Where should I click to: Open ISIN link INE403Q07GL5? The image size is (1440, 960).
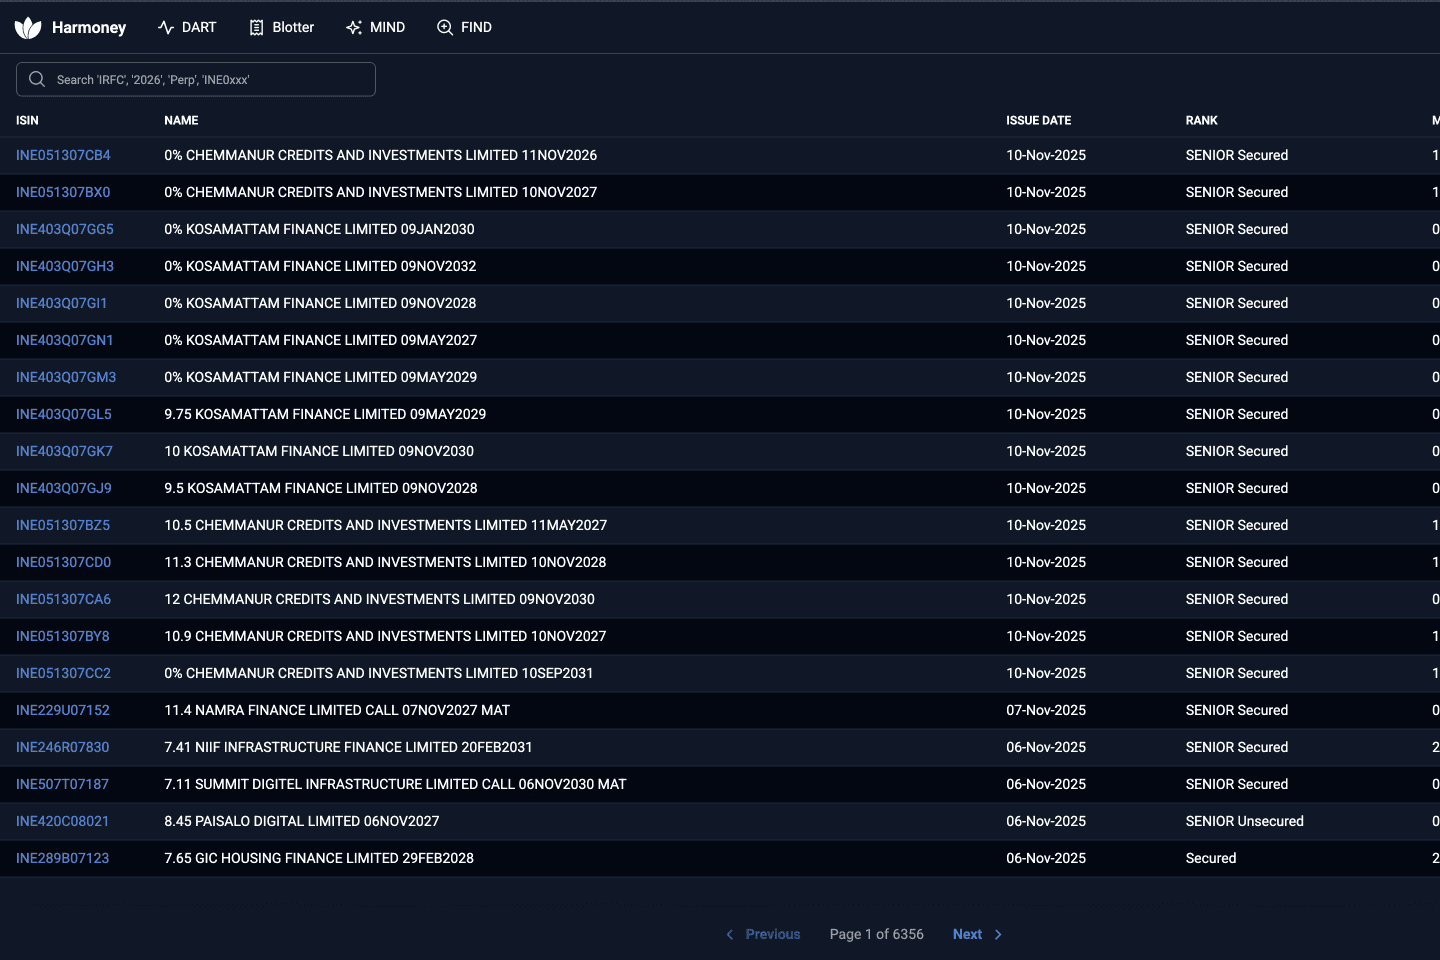click(x=64, y=414)
